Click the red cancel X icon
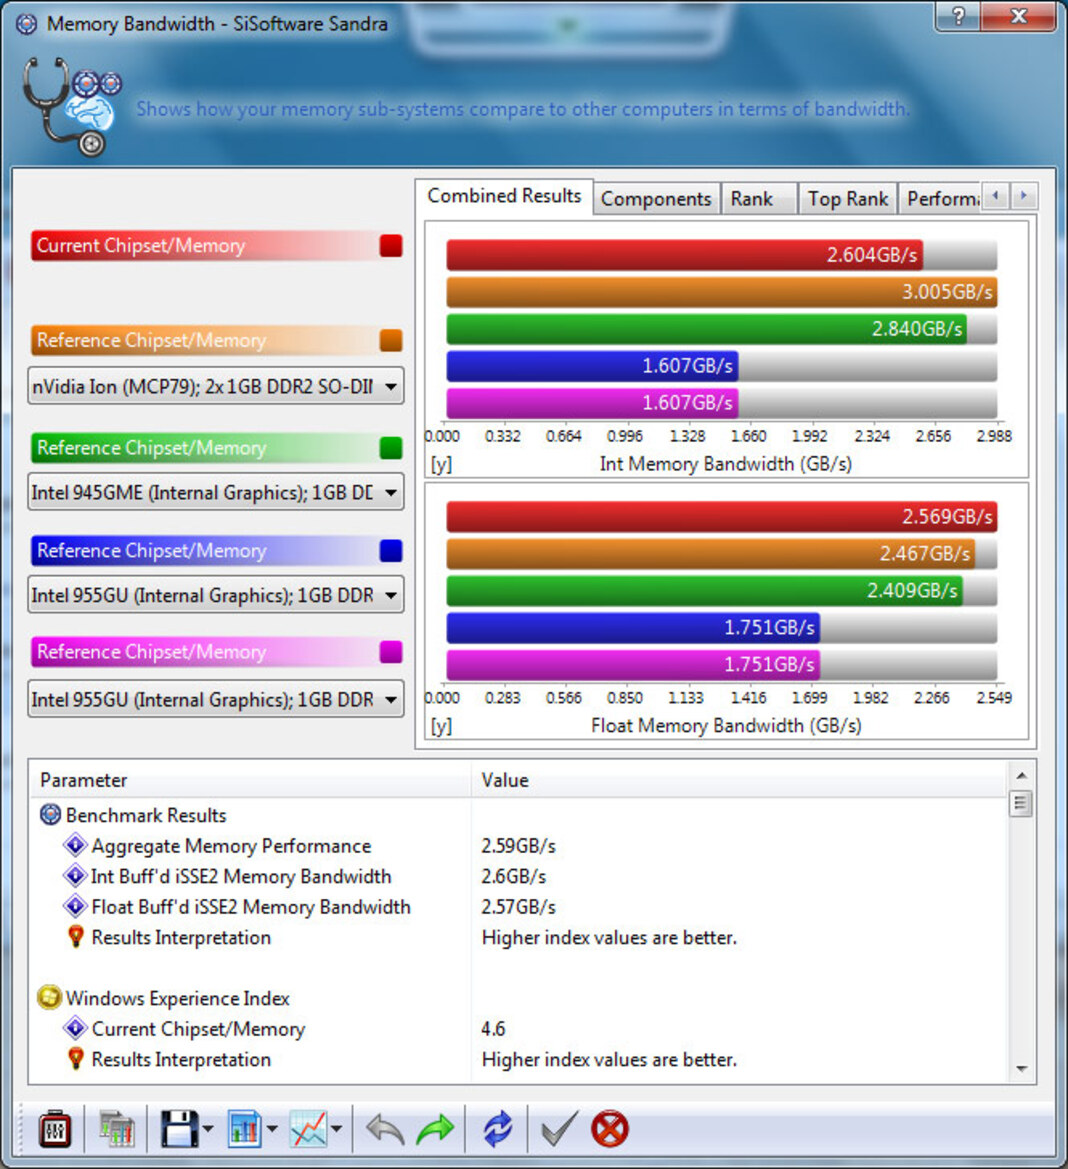1068x1169 pixels. [x=610, y=1129]
